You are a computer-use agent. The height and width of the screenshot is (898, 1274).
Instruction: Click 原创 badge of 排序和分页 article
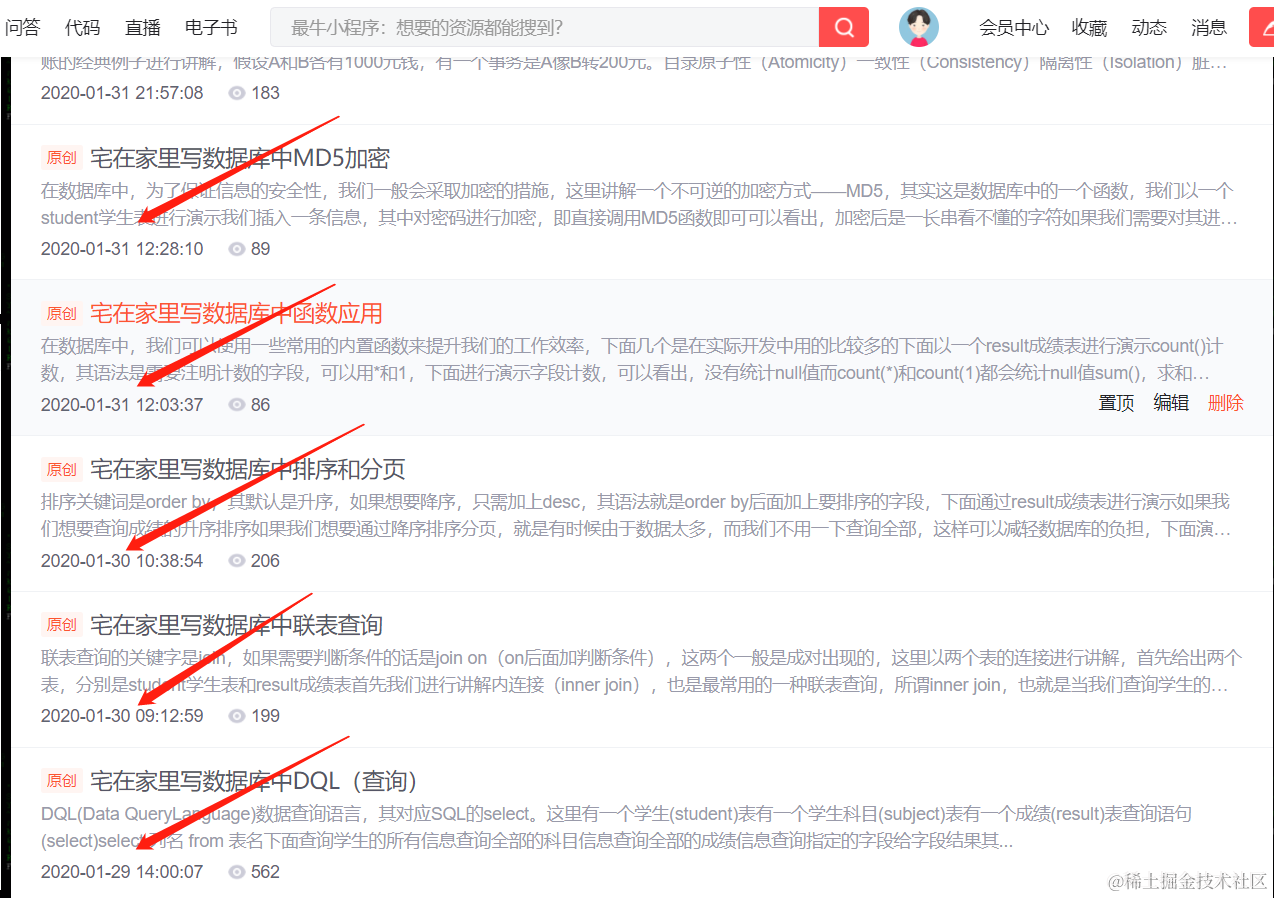[x=61, y=470]
